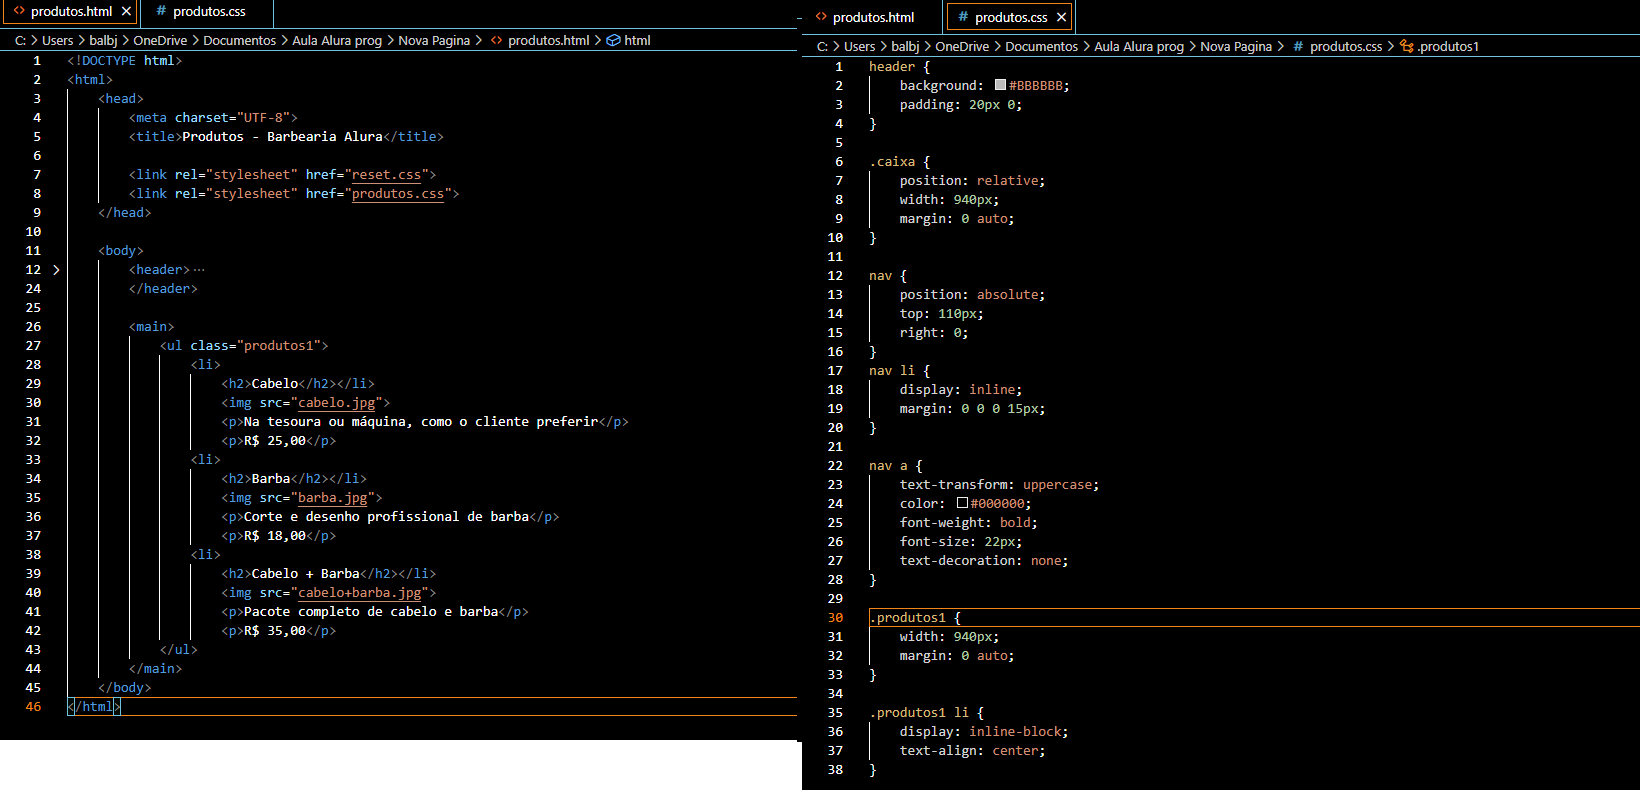Screen dimensions: 1640x790
Task: Click the closing </html> tag on line 46
Action: point(94,707)
